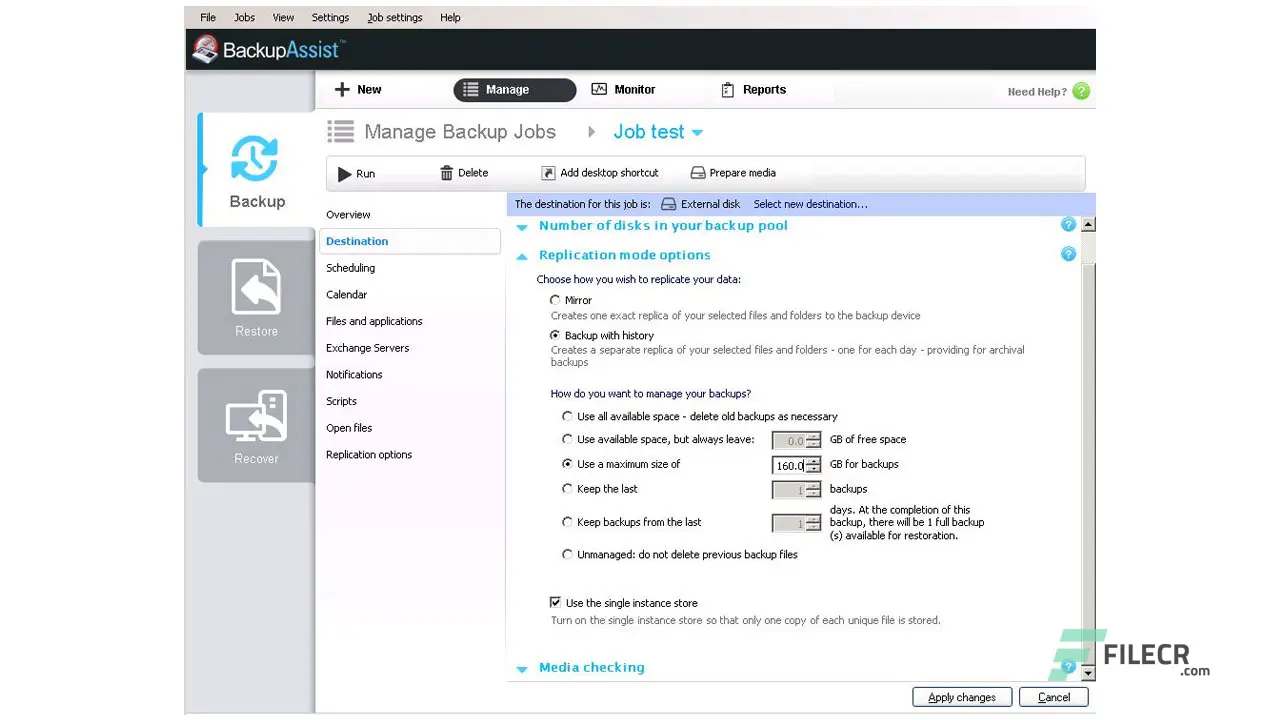The height and width of the screenshot is (720, 1280).
Task: Open Files and applications section
Action: coord(374,322)
